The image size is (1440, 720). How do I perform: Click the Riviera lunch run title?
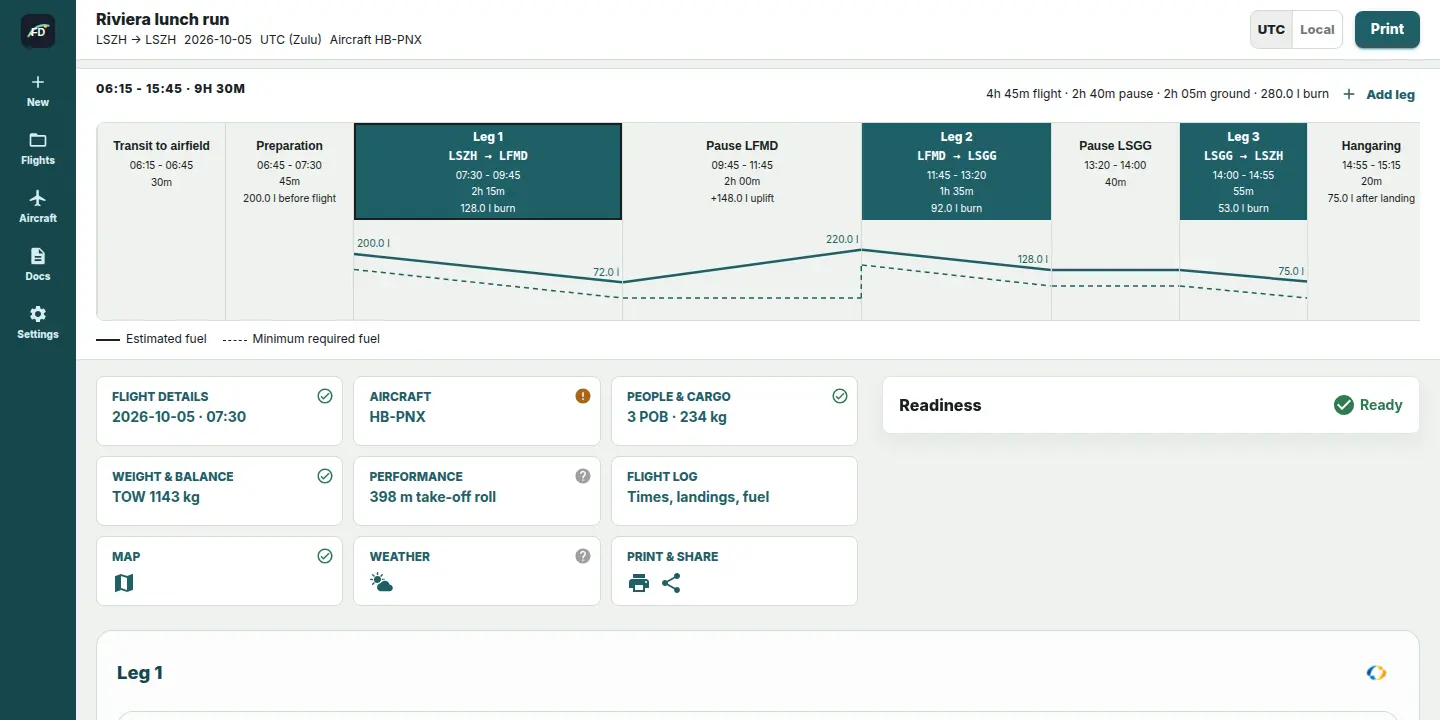[x=162, y=19]
